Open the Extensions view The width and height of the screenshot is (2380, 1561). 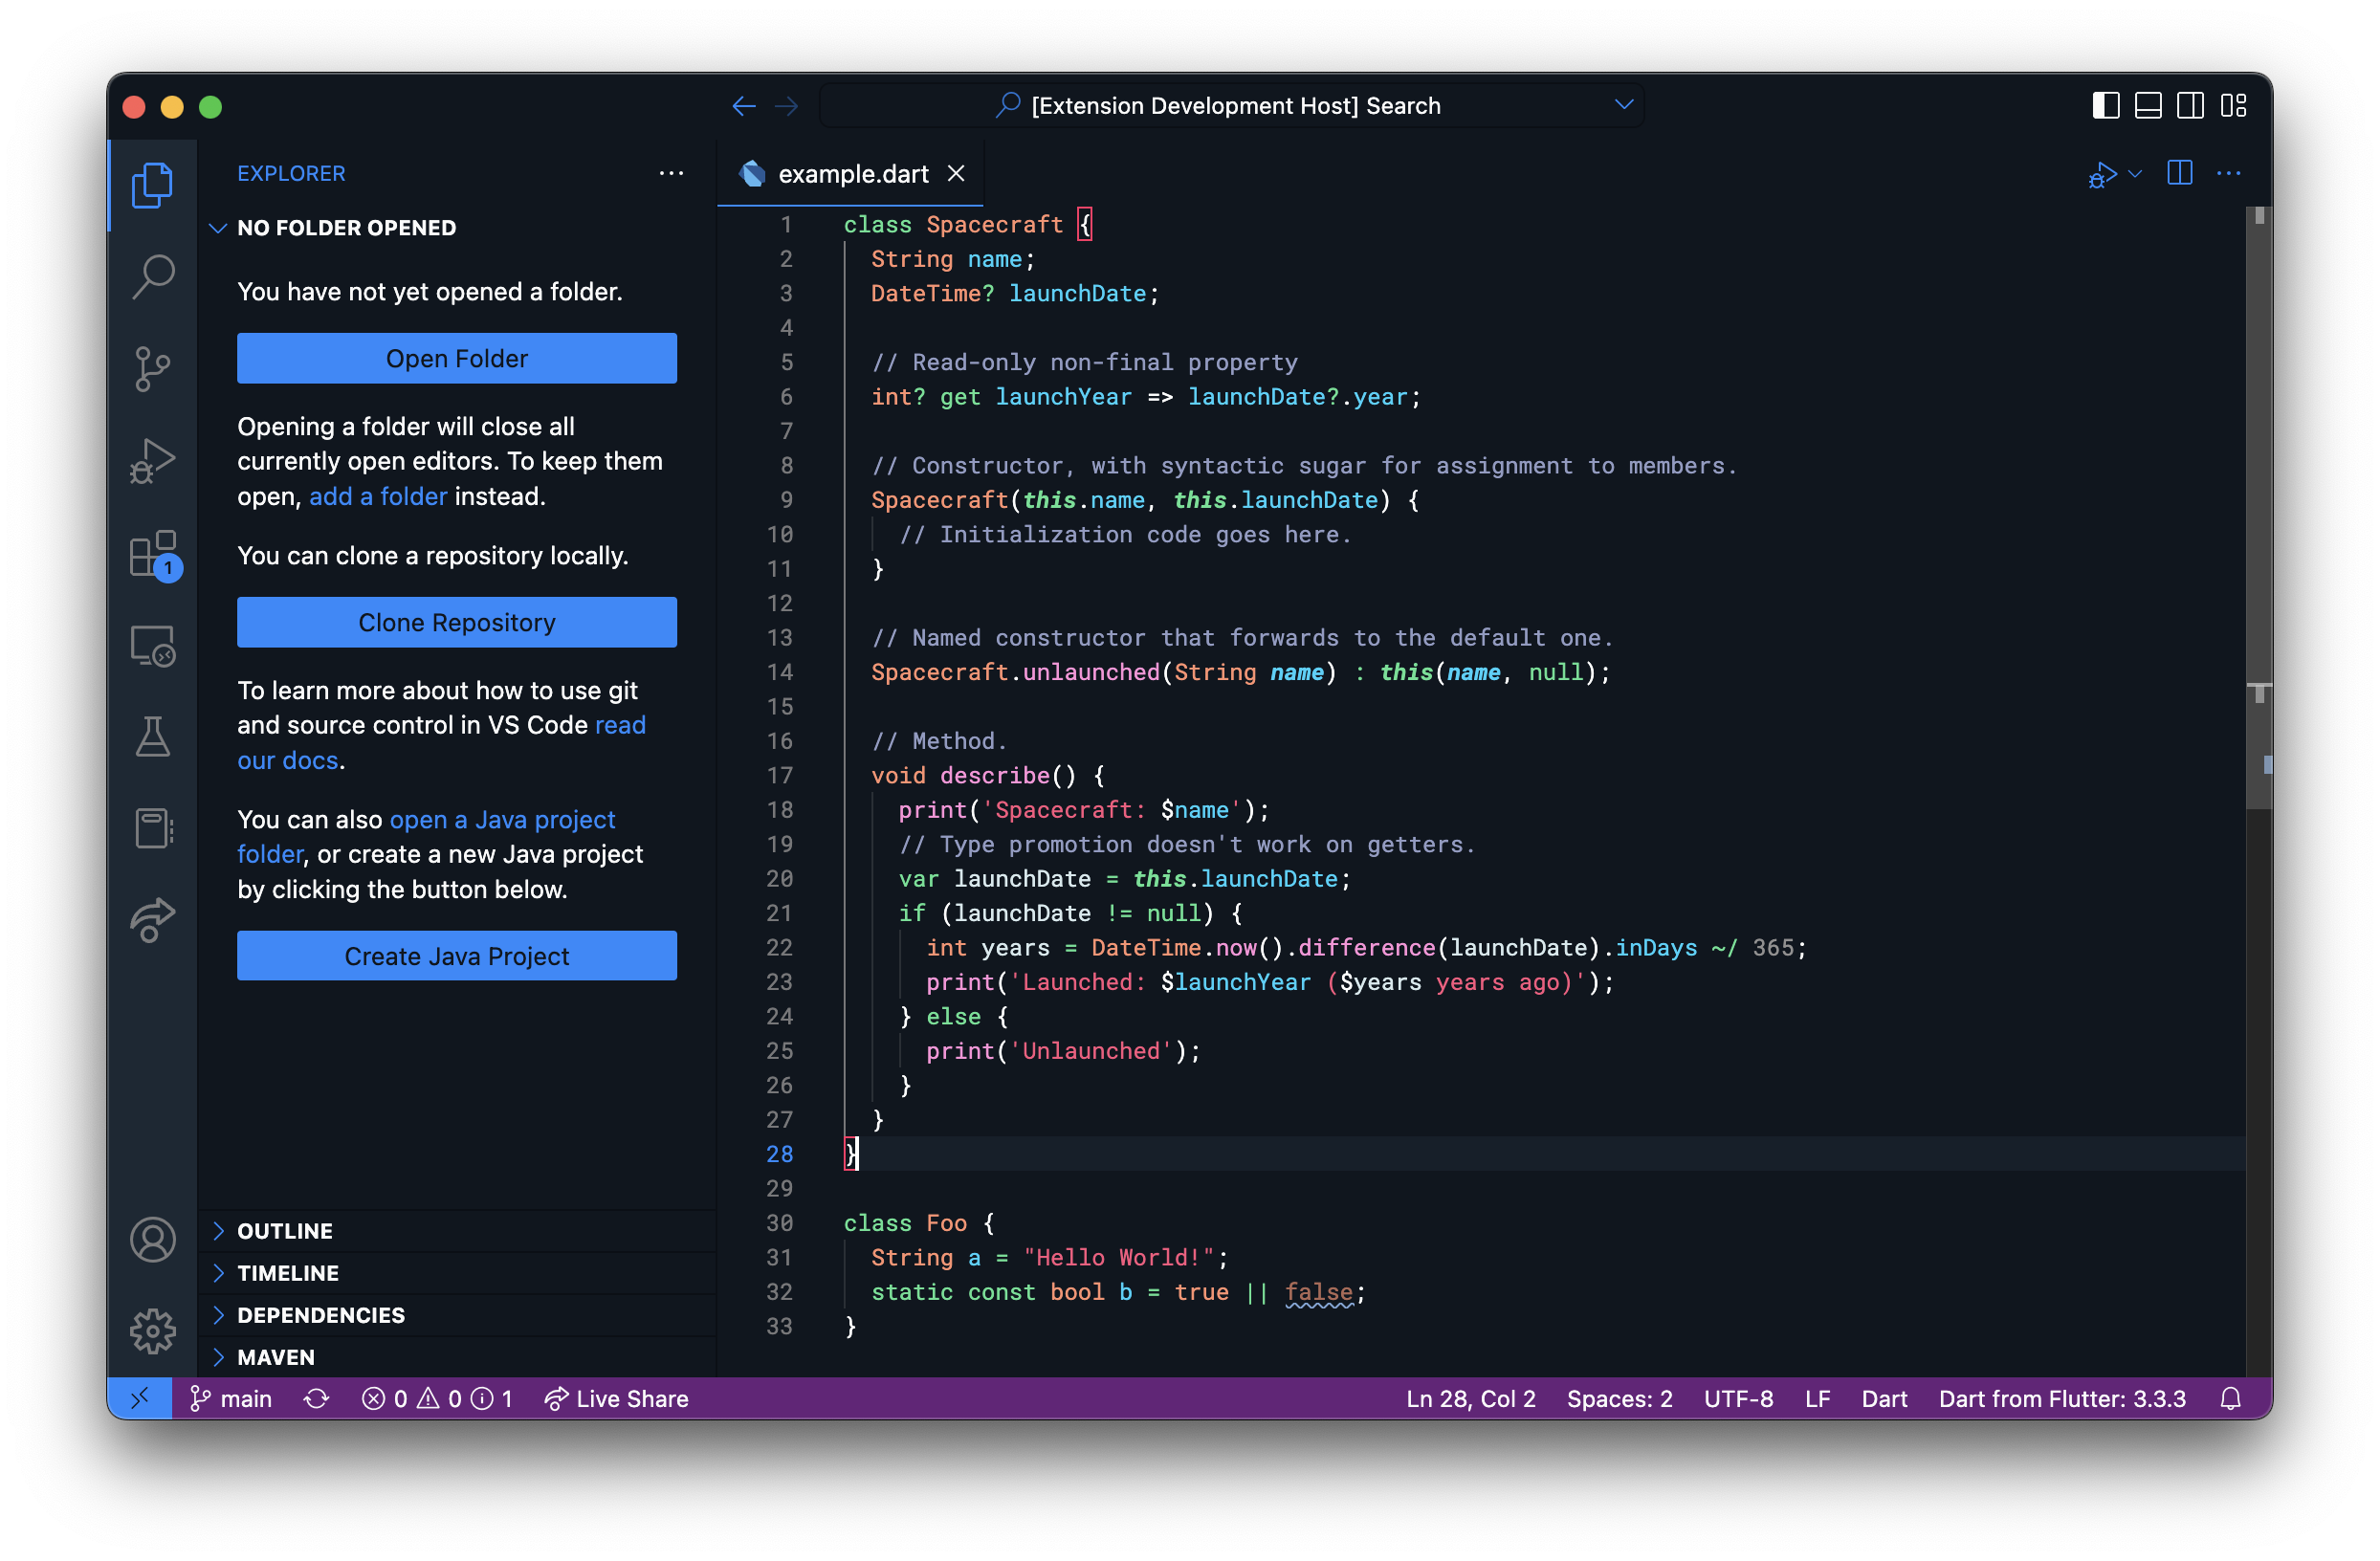coord(152,553)
